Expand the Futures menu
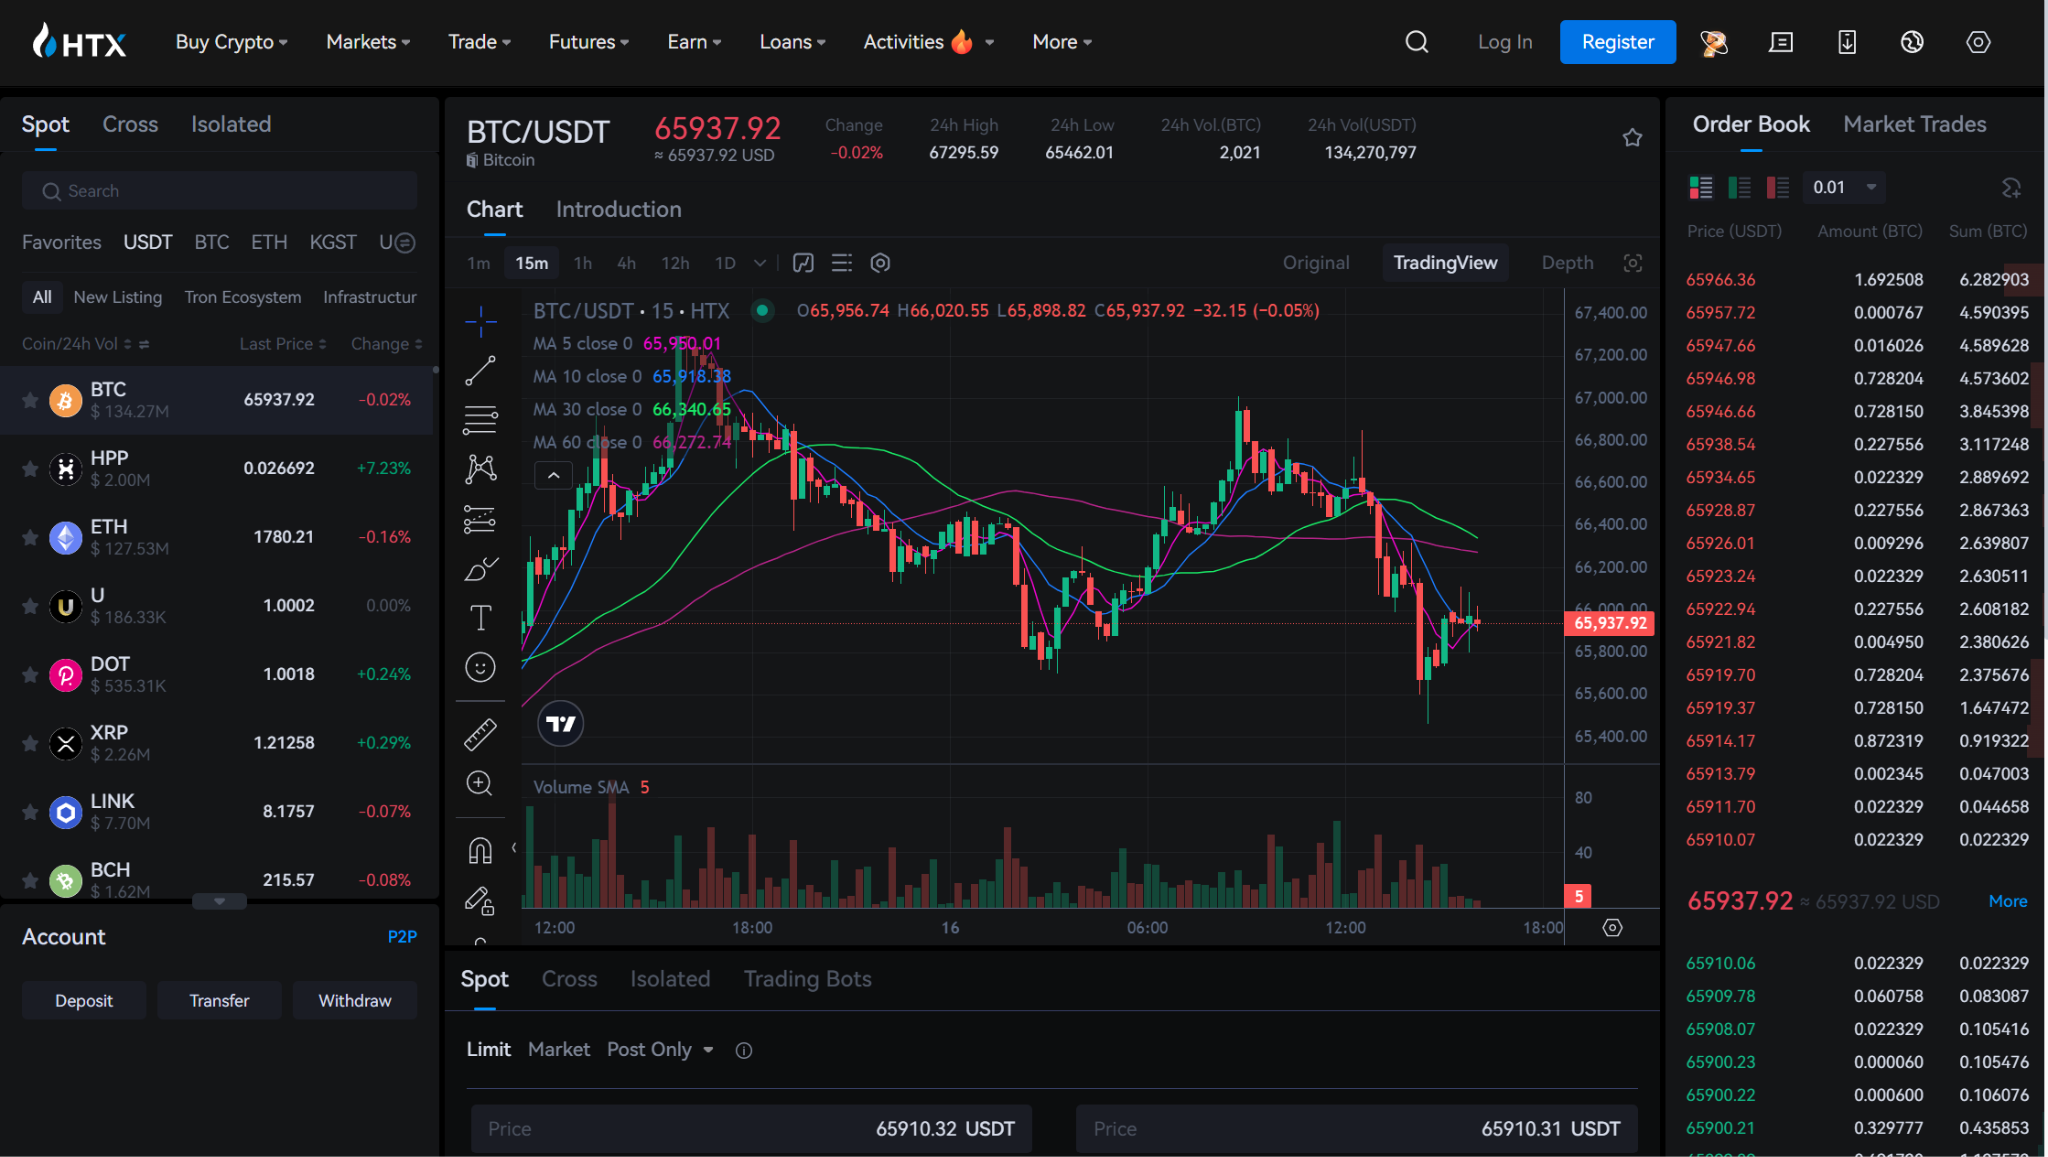Viewport: 2048px width, 1157px height. tap(589, 42)
